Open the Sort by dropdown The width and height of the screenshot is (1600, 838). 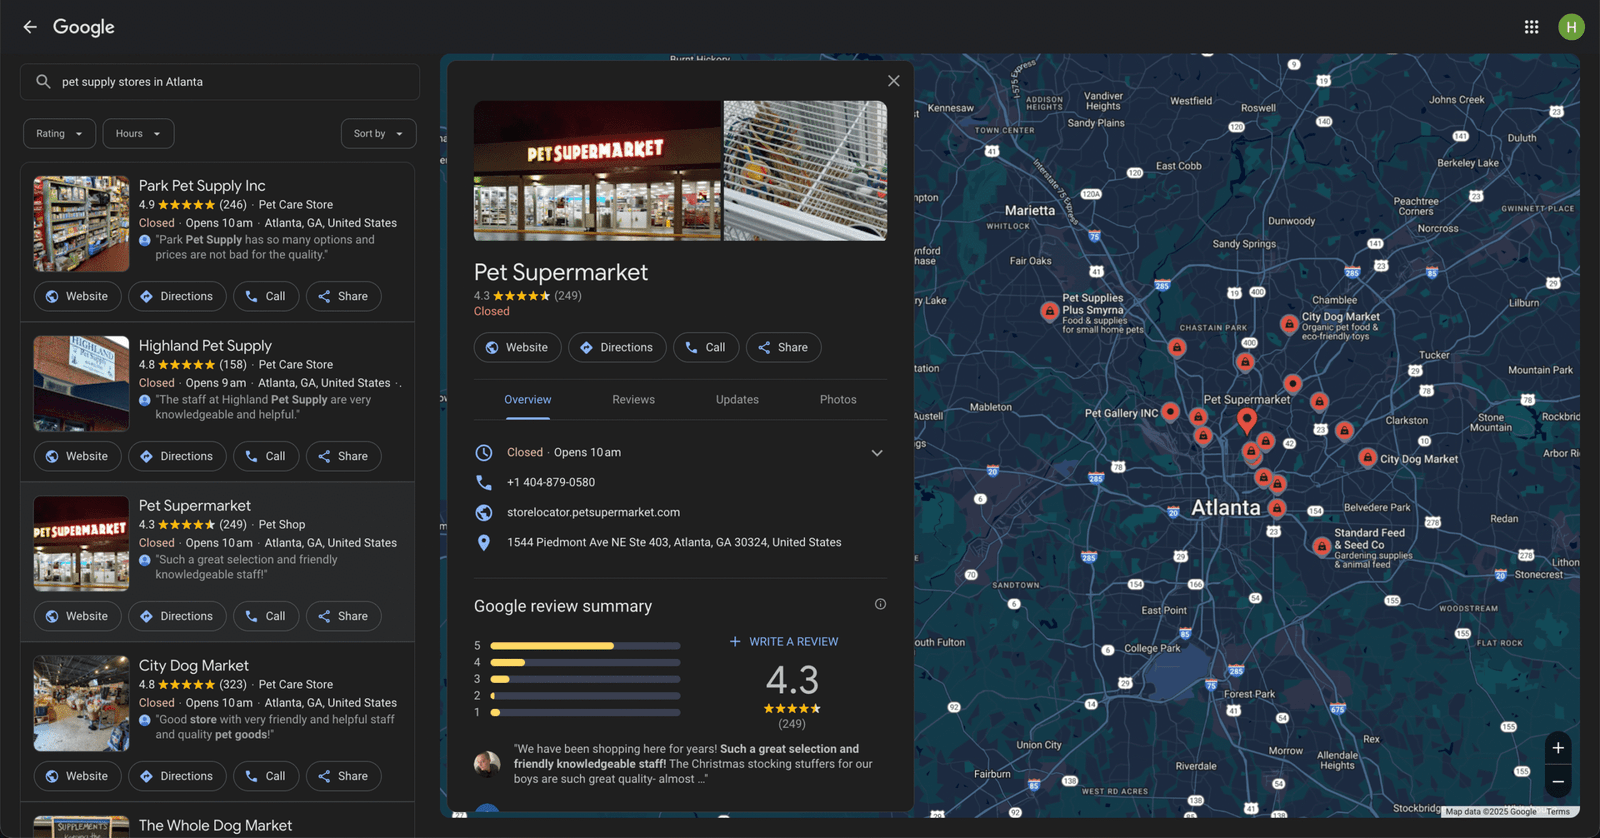point(378,134)
